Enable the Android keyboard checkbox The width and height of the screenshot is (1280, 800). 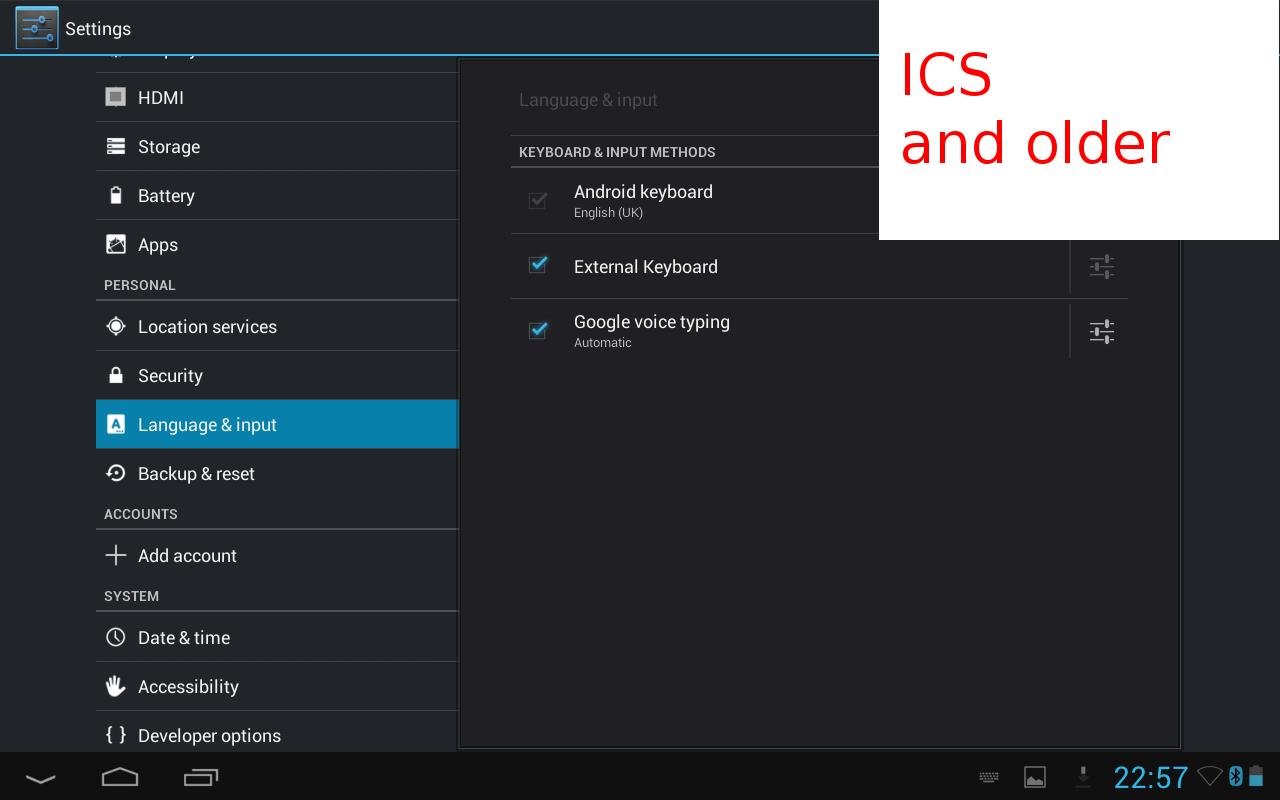click(x=537, y=201)
